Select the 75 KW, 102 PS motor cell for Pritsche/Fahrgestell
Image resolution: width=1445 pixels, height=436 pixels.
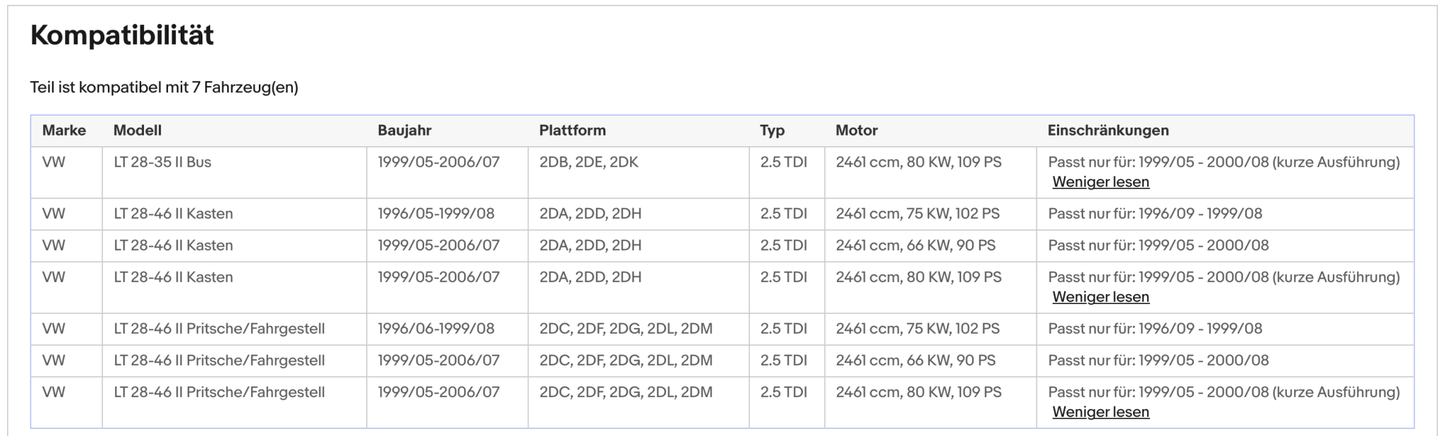point(918,329)
